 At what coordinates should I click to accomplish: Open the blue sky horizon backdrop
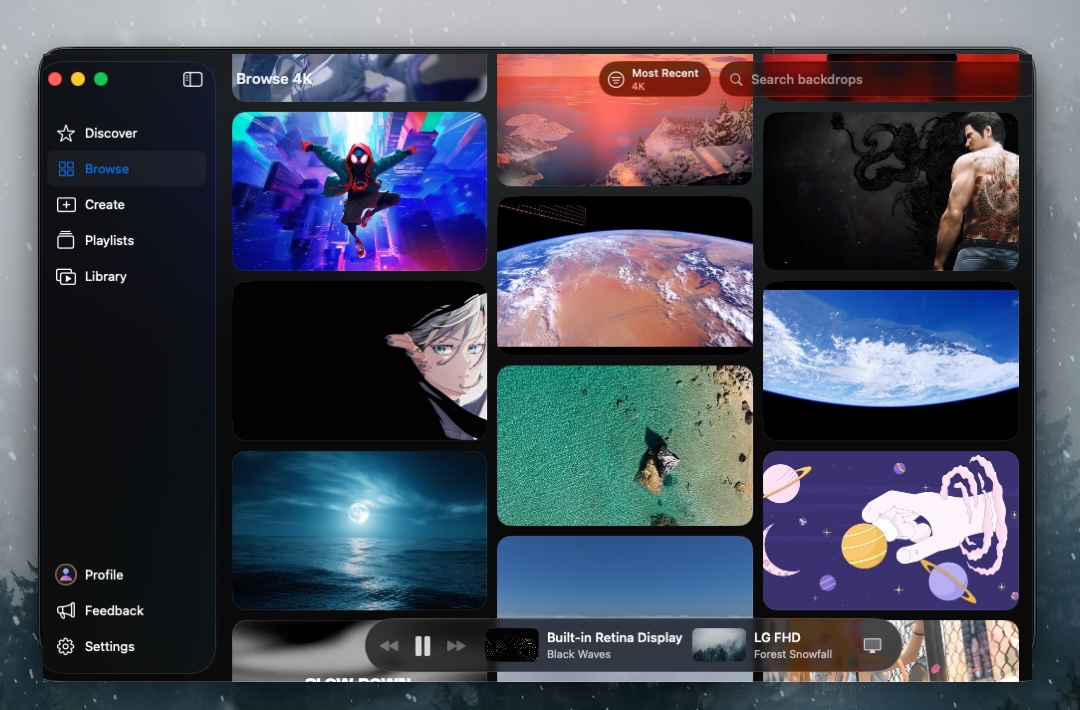pyautogui.click(x=625, y=609)
